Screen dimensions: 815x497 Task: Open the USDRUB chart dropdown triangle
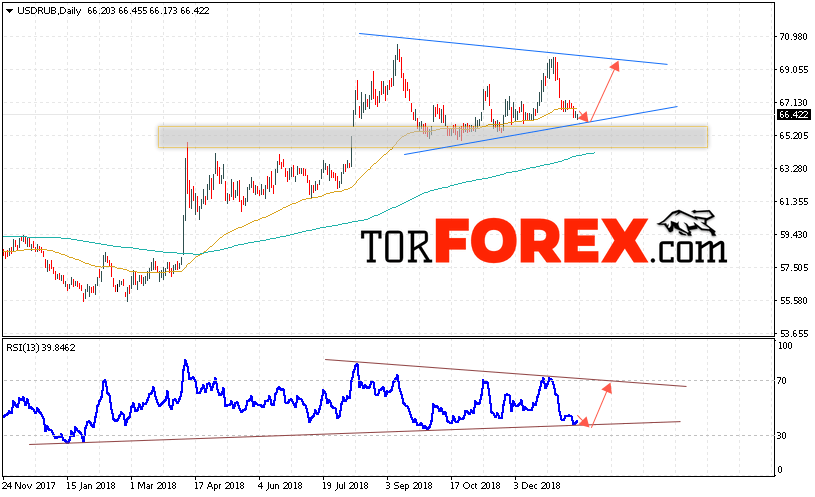[x=9, y=11]
